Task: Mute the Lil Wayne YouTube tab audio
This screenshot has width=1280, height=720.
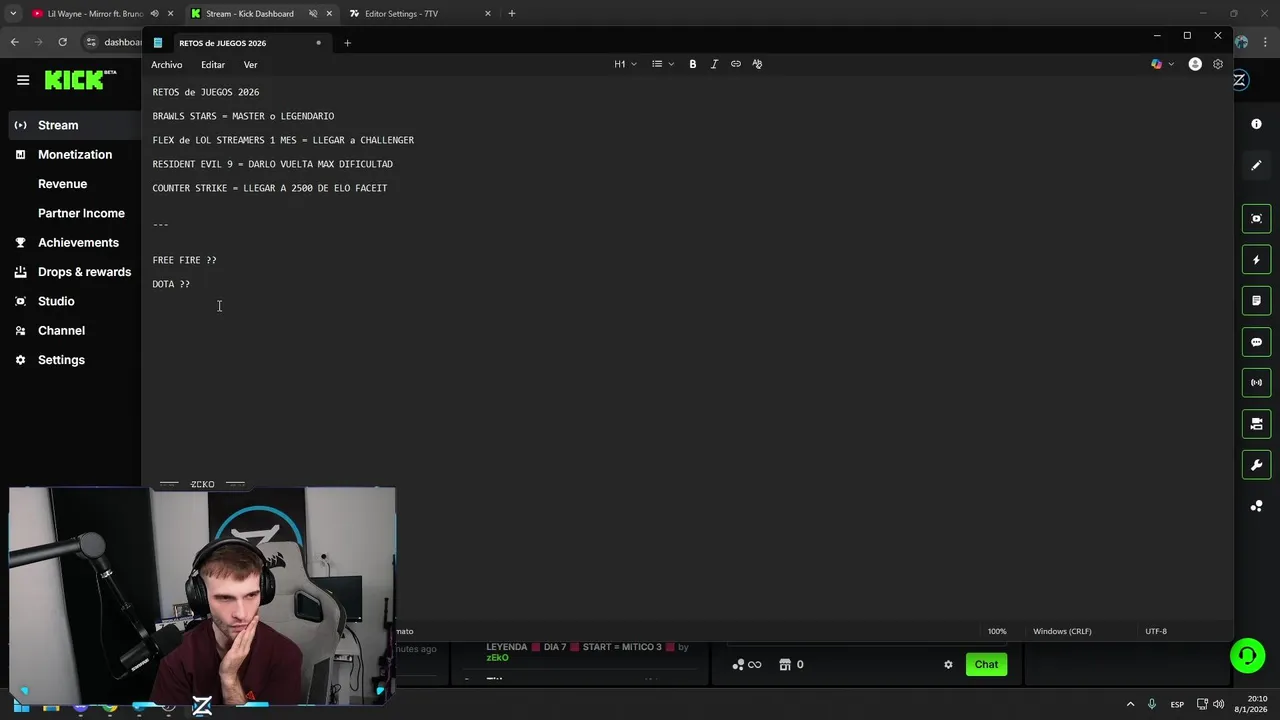Action: (154, 14)
